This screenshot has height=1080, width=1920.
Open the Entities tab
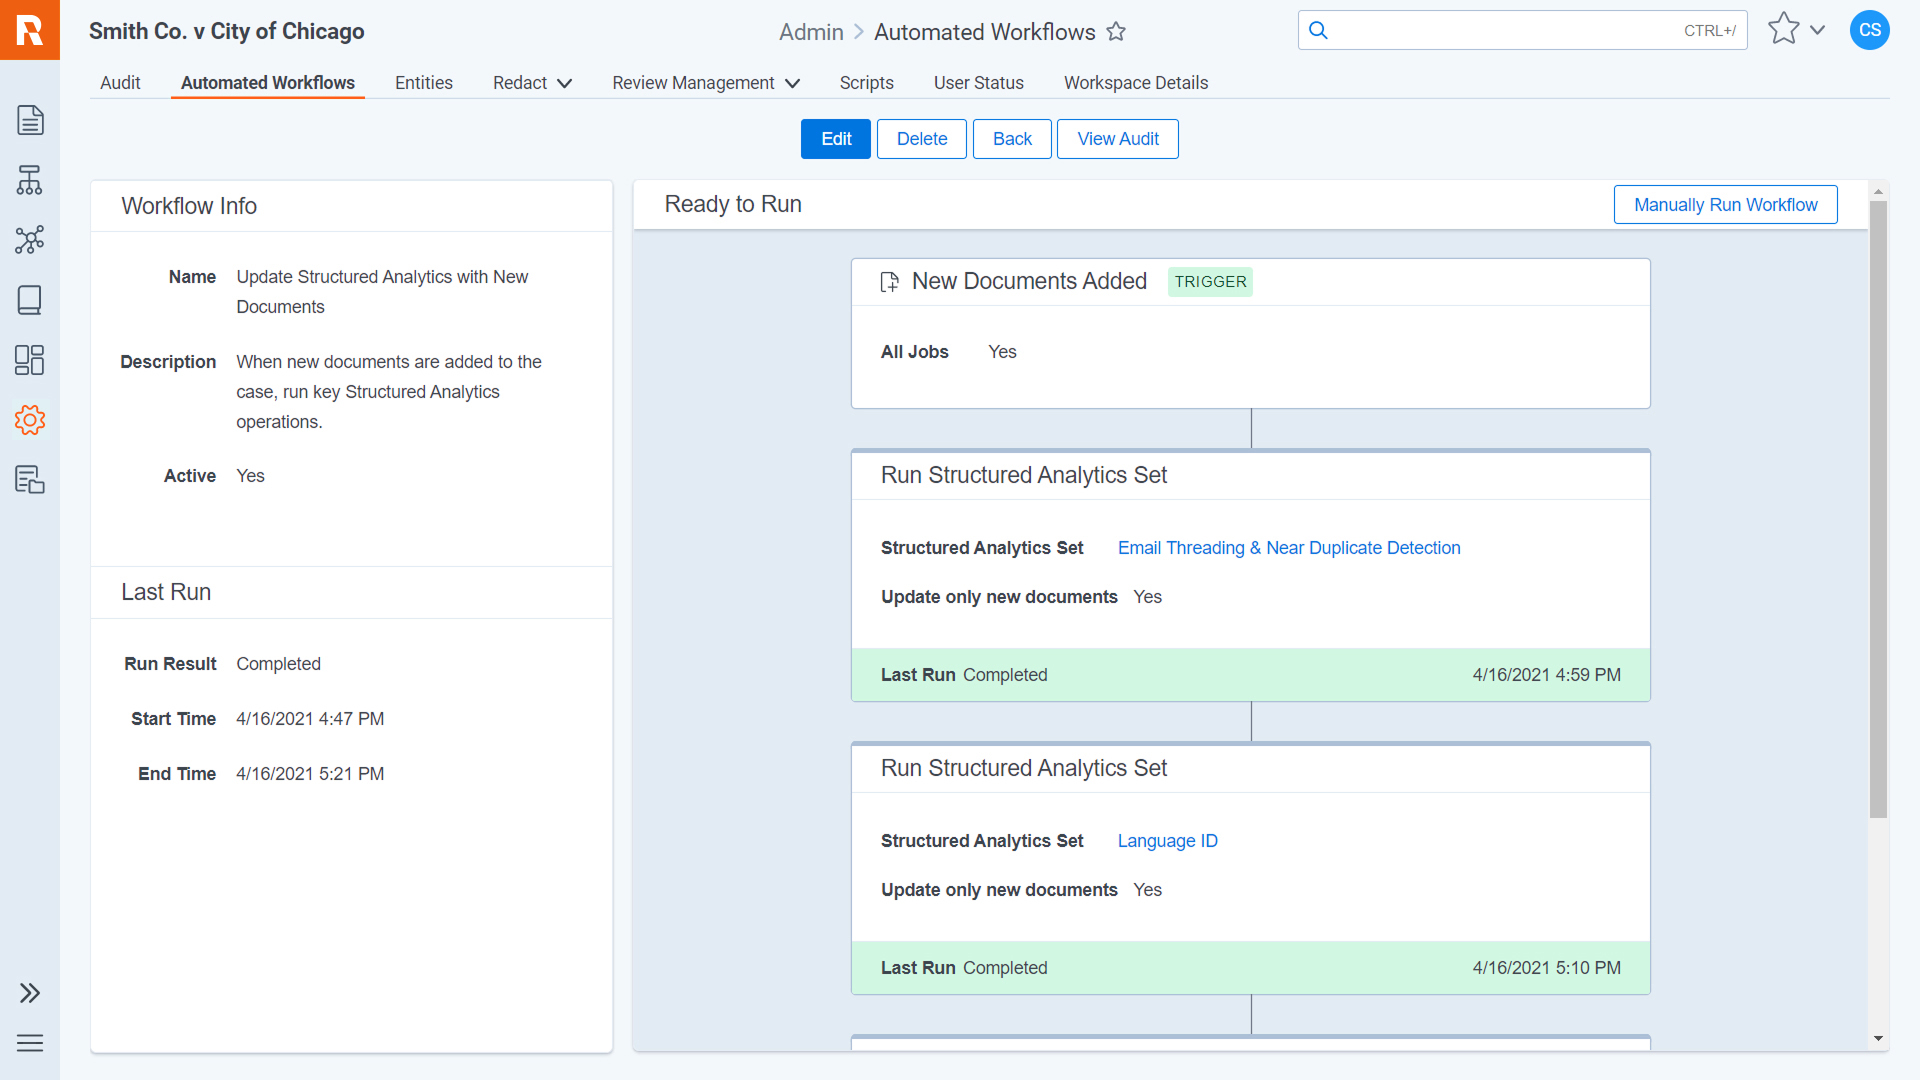coord(423,83)
